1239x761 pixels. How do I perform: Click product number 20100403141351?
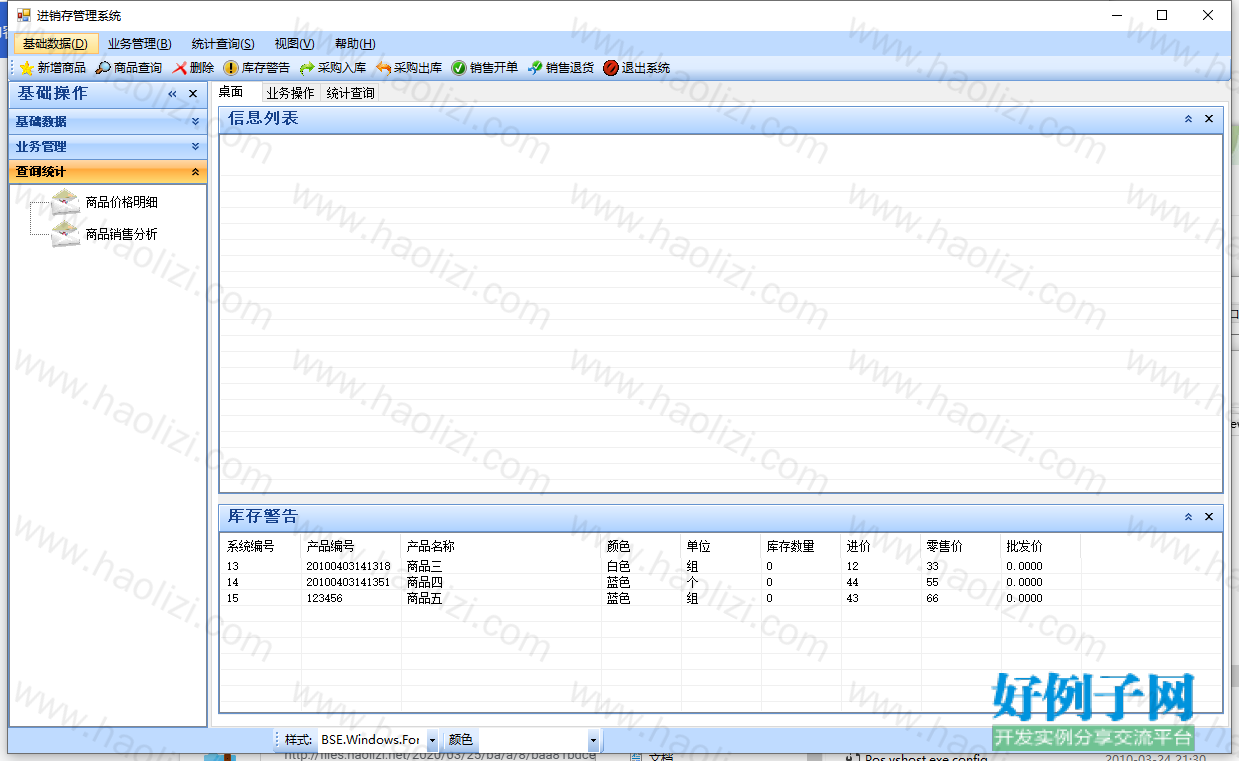point(348,582)
